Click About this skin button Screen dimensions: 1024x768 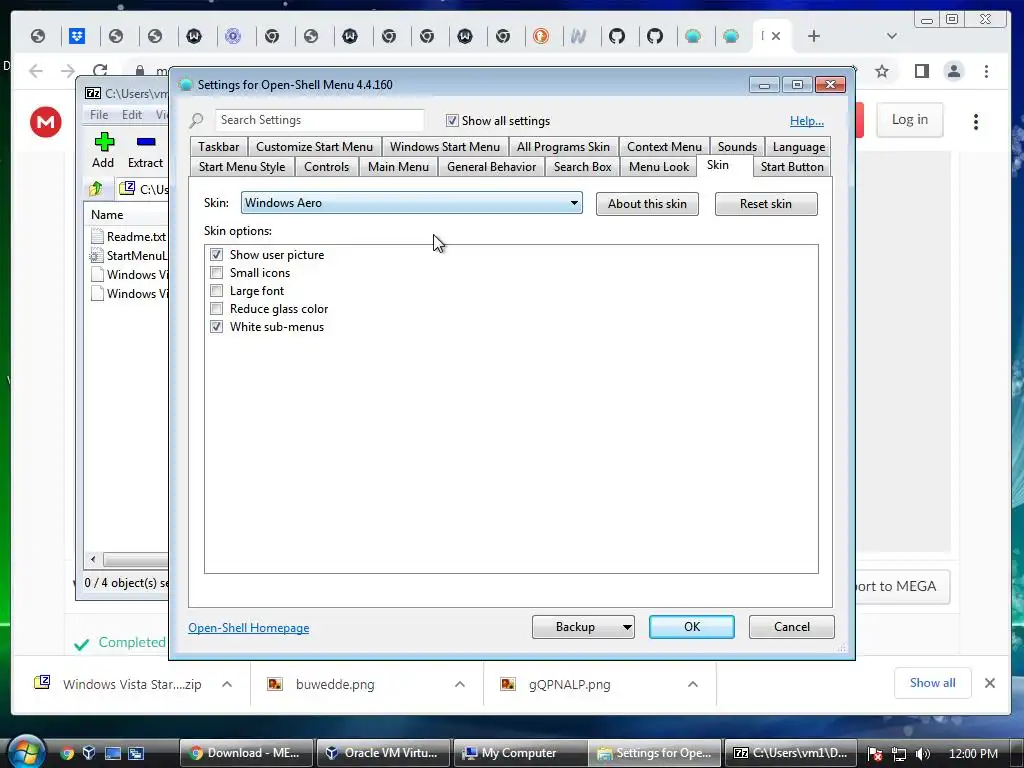coord(647,204)
